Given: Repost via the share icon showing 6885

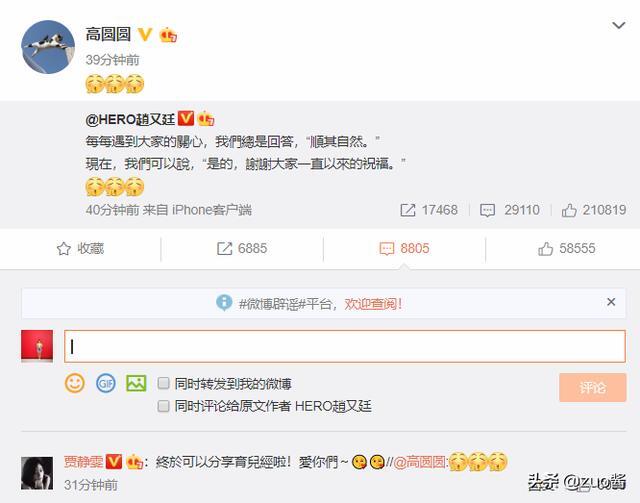Looking at the screenshot, I should click(x=242, y=249).
